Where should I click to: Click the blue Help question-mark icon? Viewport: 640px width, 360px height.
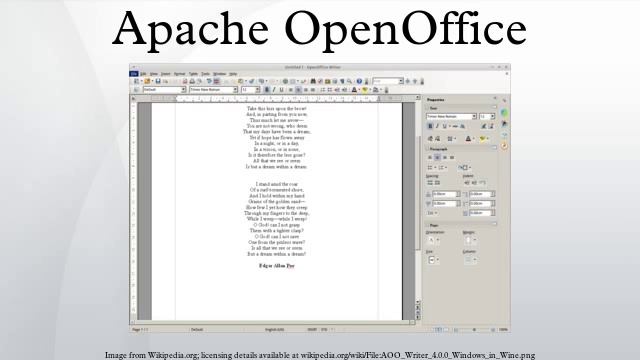click(359, 81)
